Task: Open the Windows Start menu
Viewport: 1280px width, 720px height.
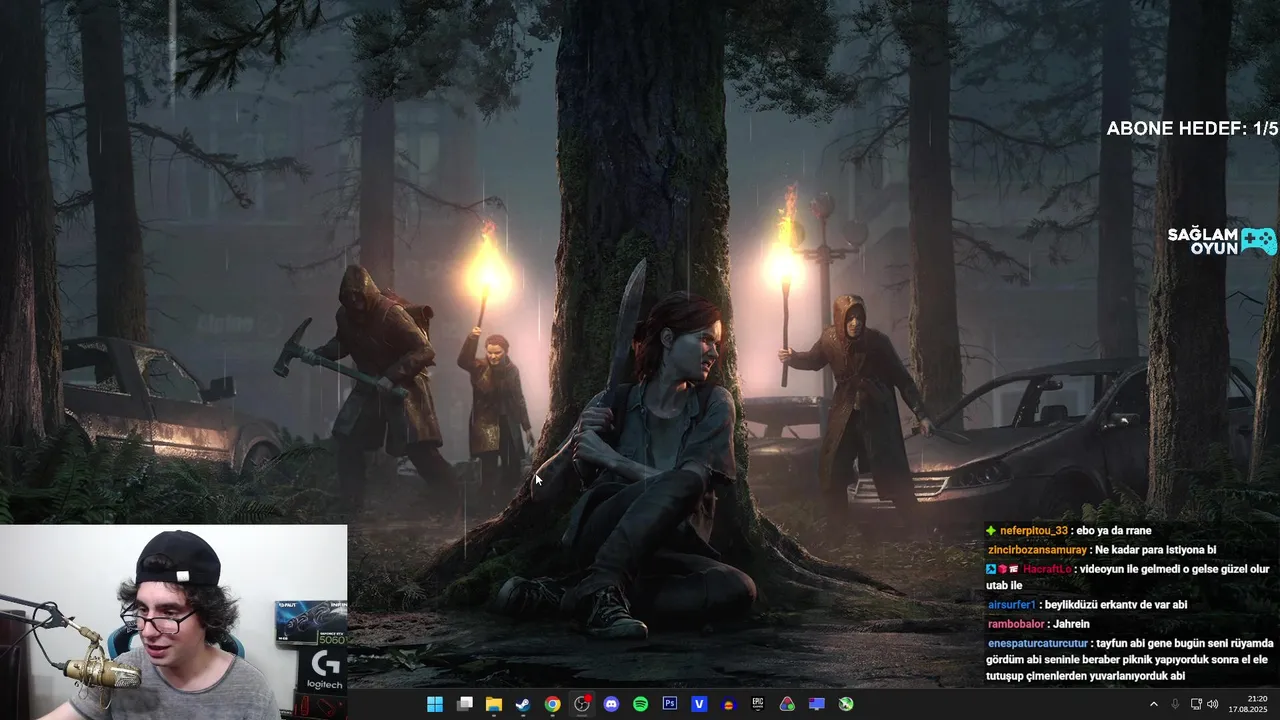Action: point(435,704)
